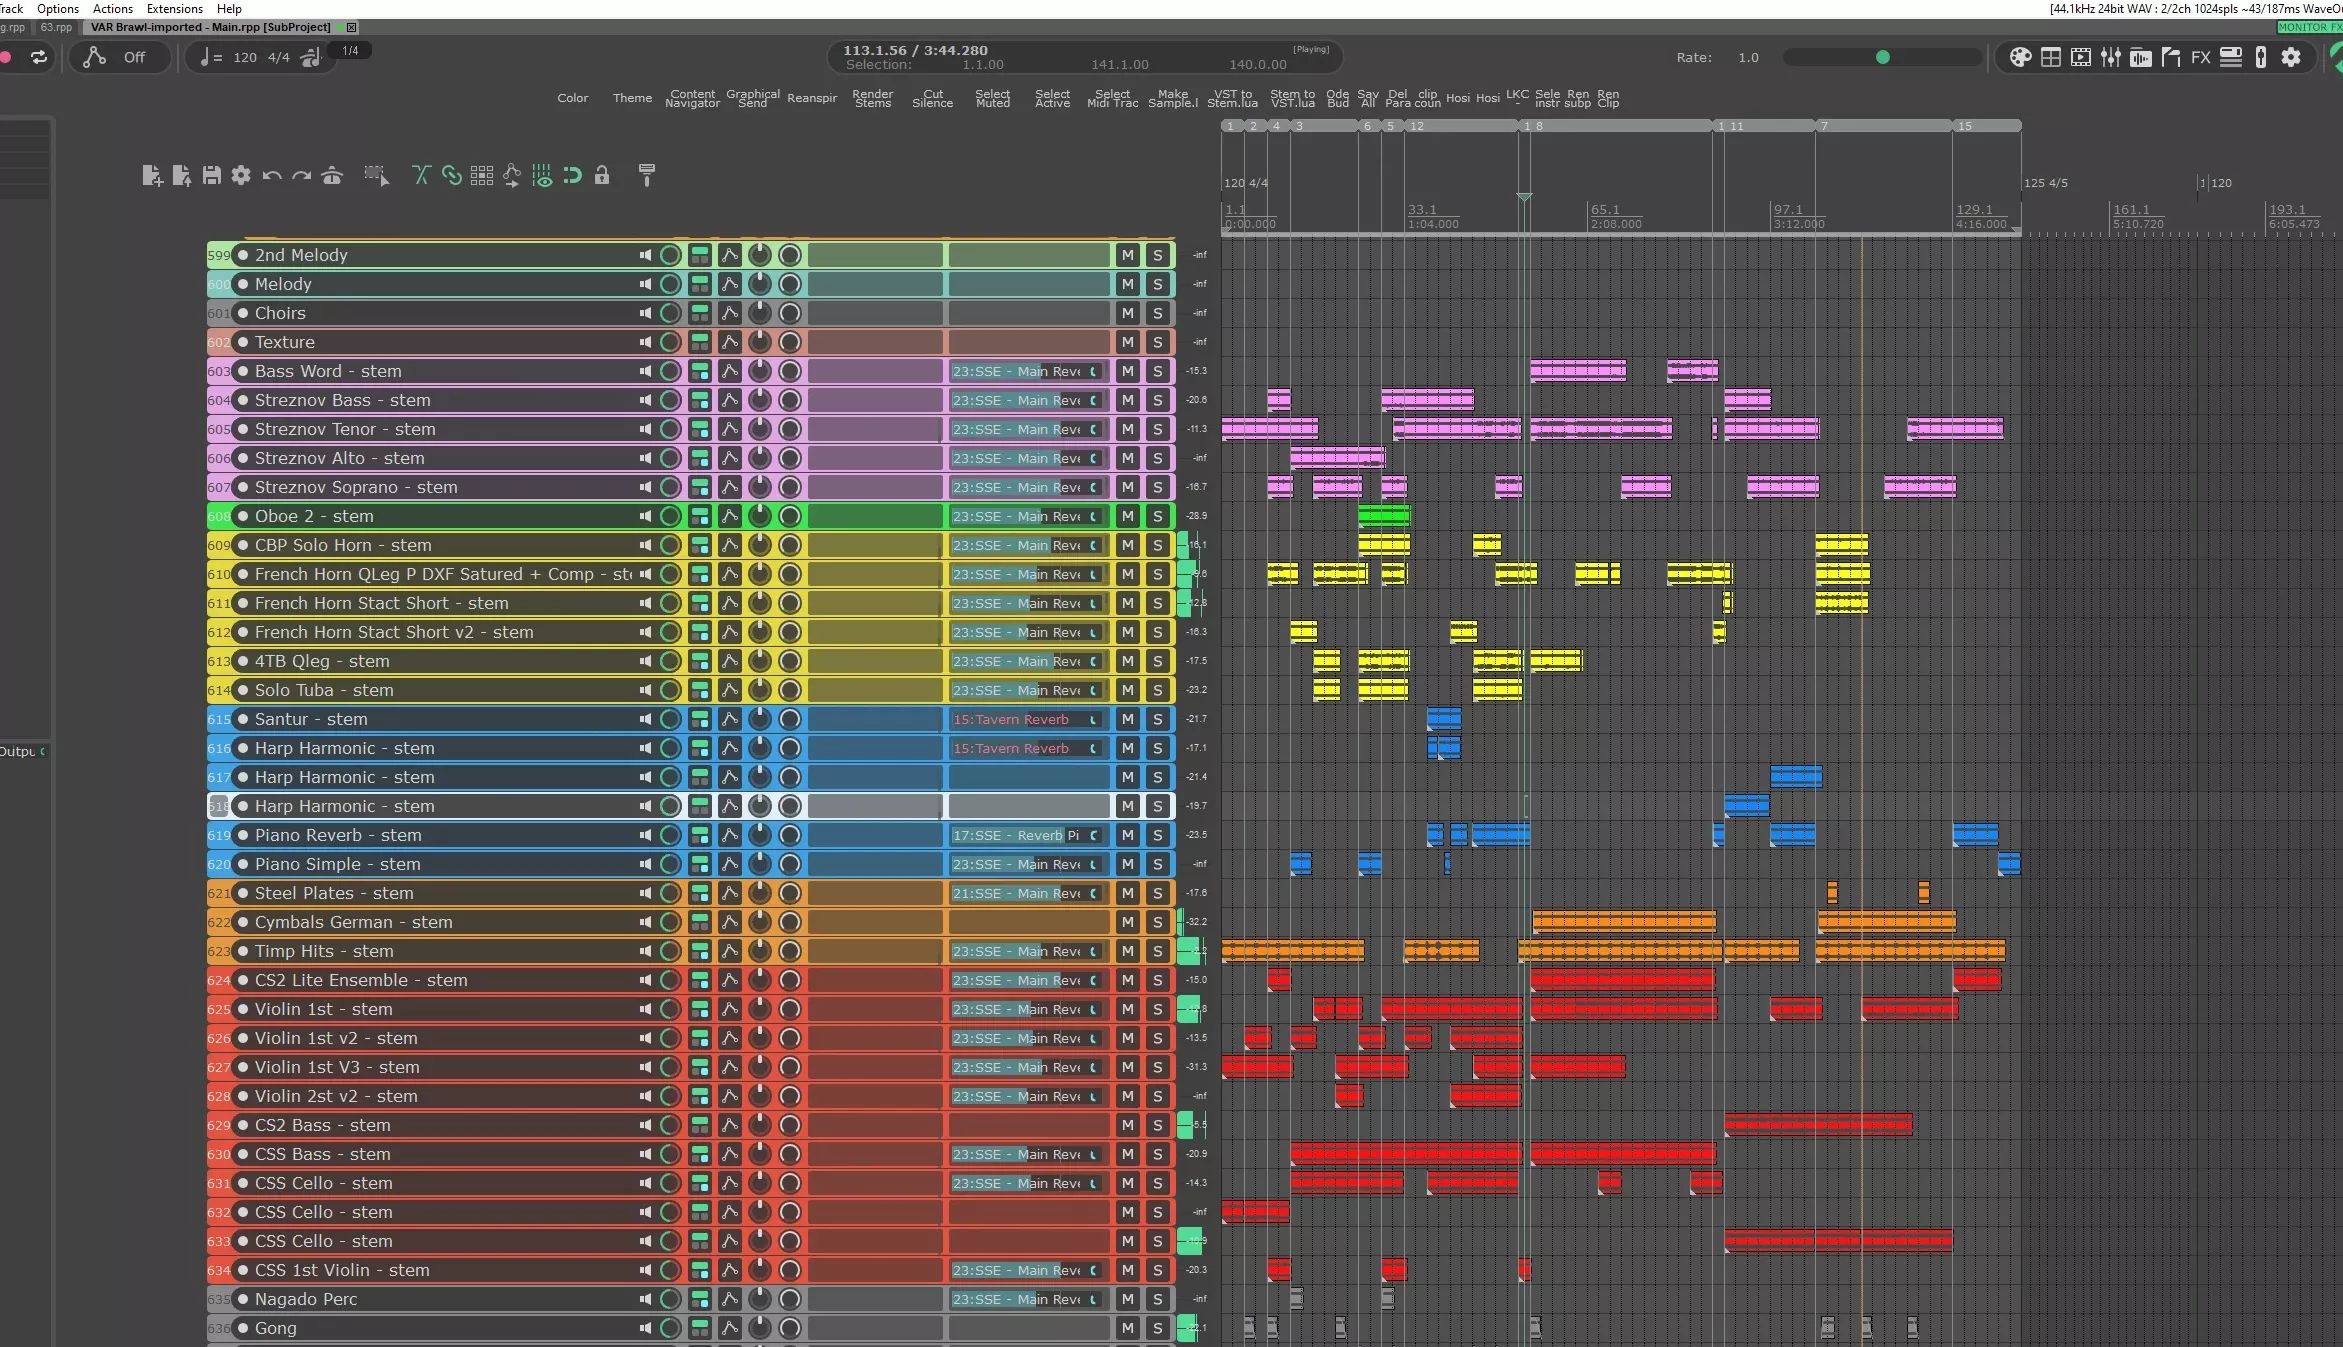Click the speaker icon on the Gong track
This screenshot has width=2343, height=1347.
click(x=645, y=1328)
